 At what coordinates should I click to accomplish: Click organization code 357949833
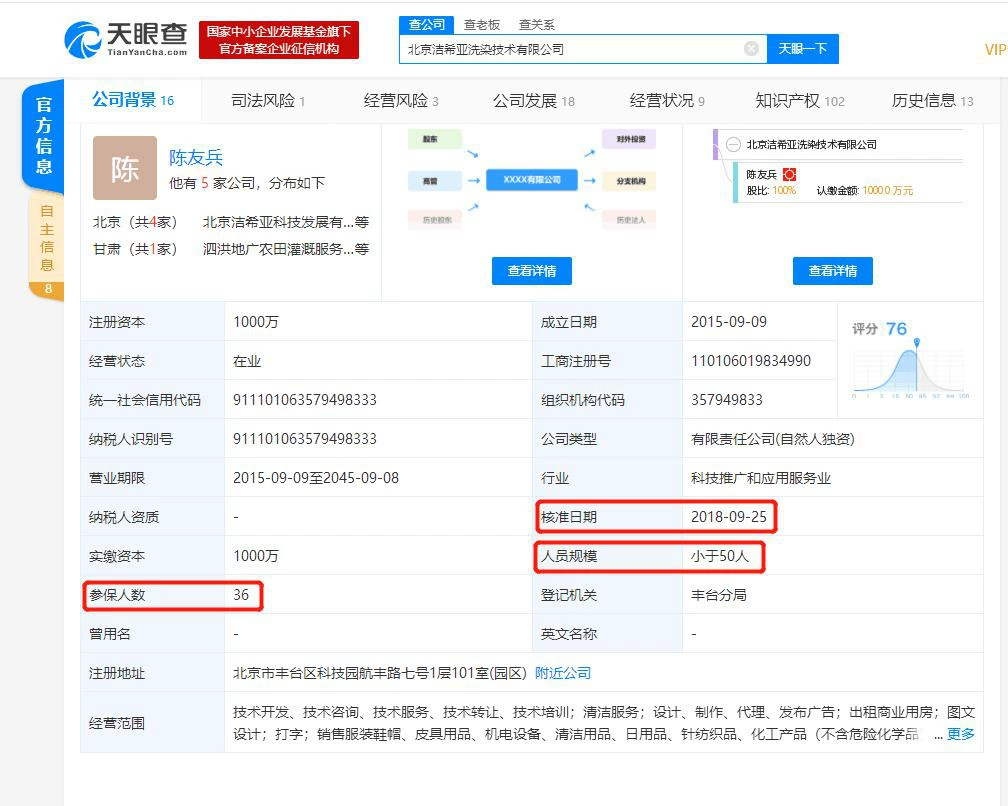pyautogui.click(x=726, y=400)
